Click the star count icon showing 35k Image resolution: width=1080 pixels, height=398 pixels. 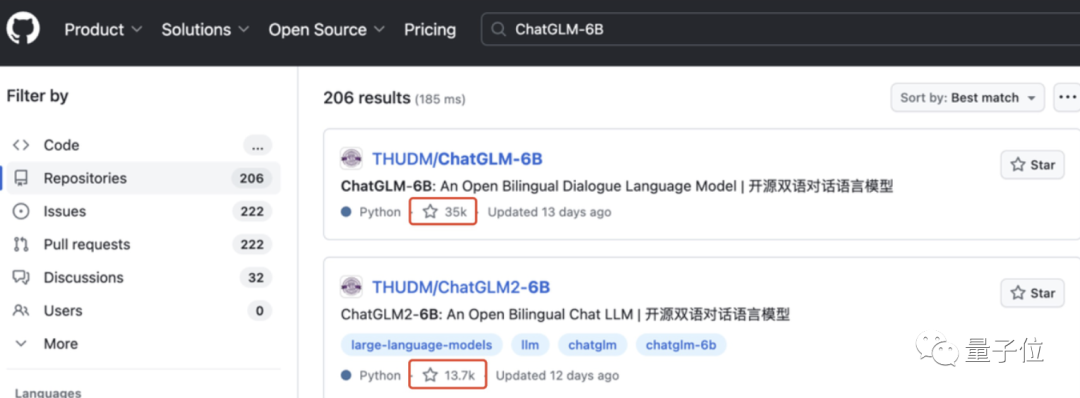coord(430,212)
